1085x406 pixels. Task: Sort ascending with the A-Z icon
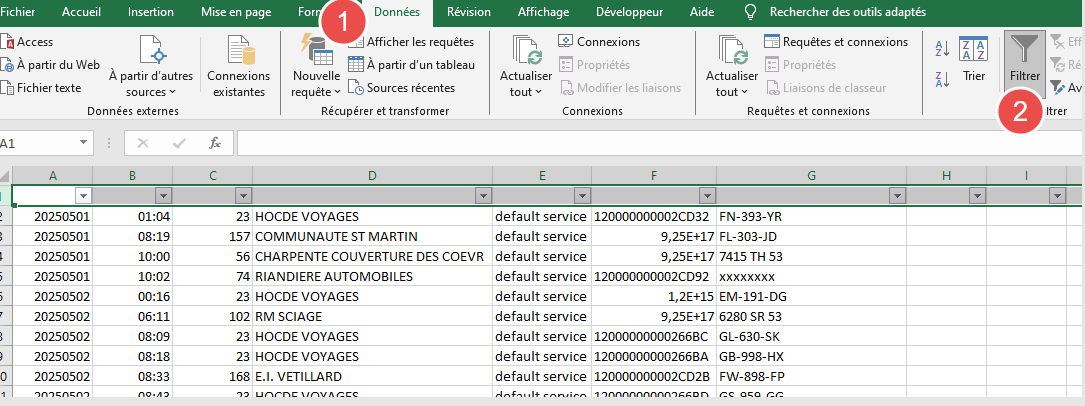pyautogui.click(x=942, y=48)
